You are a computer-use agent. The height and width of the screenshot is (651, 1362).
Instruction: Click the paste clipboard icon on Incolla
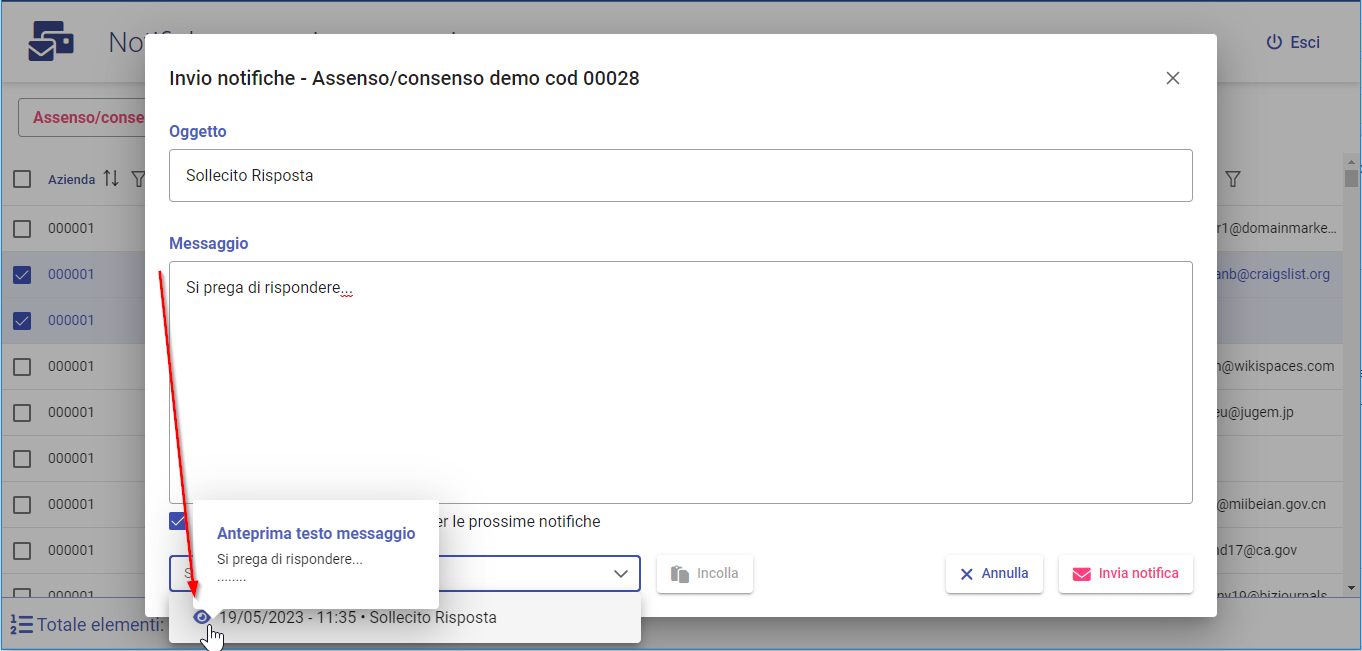pyautogui.click(x=680, y=574)
